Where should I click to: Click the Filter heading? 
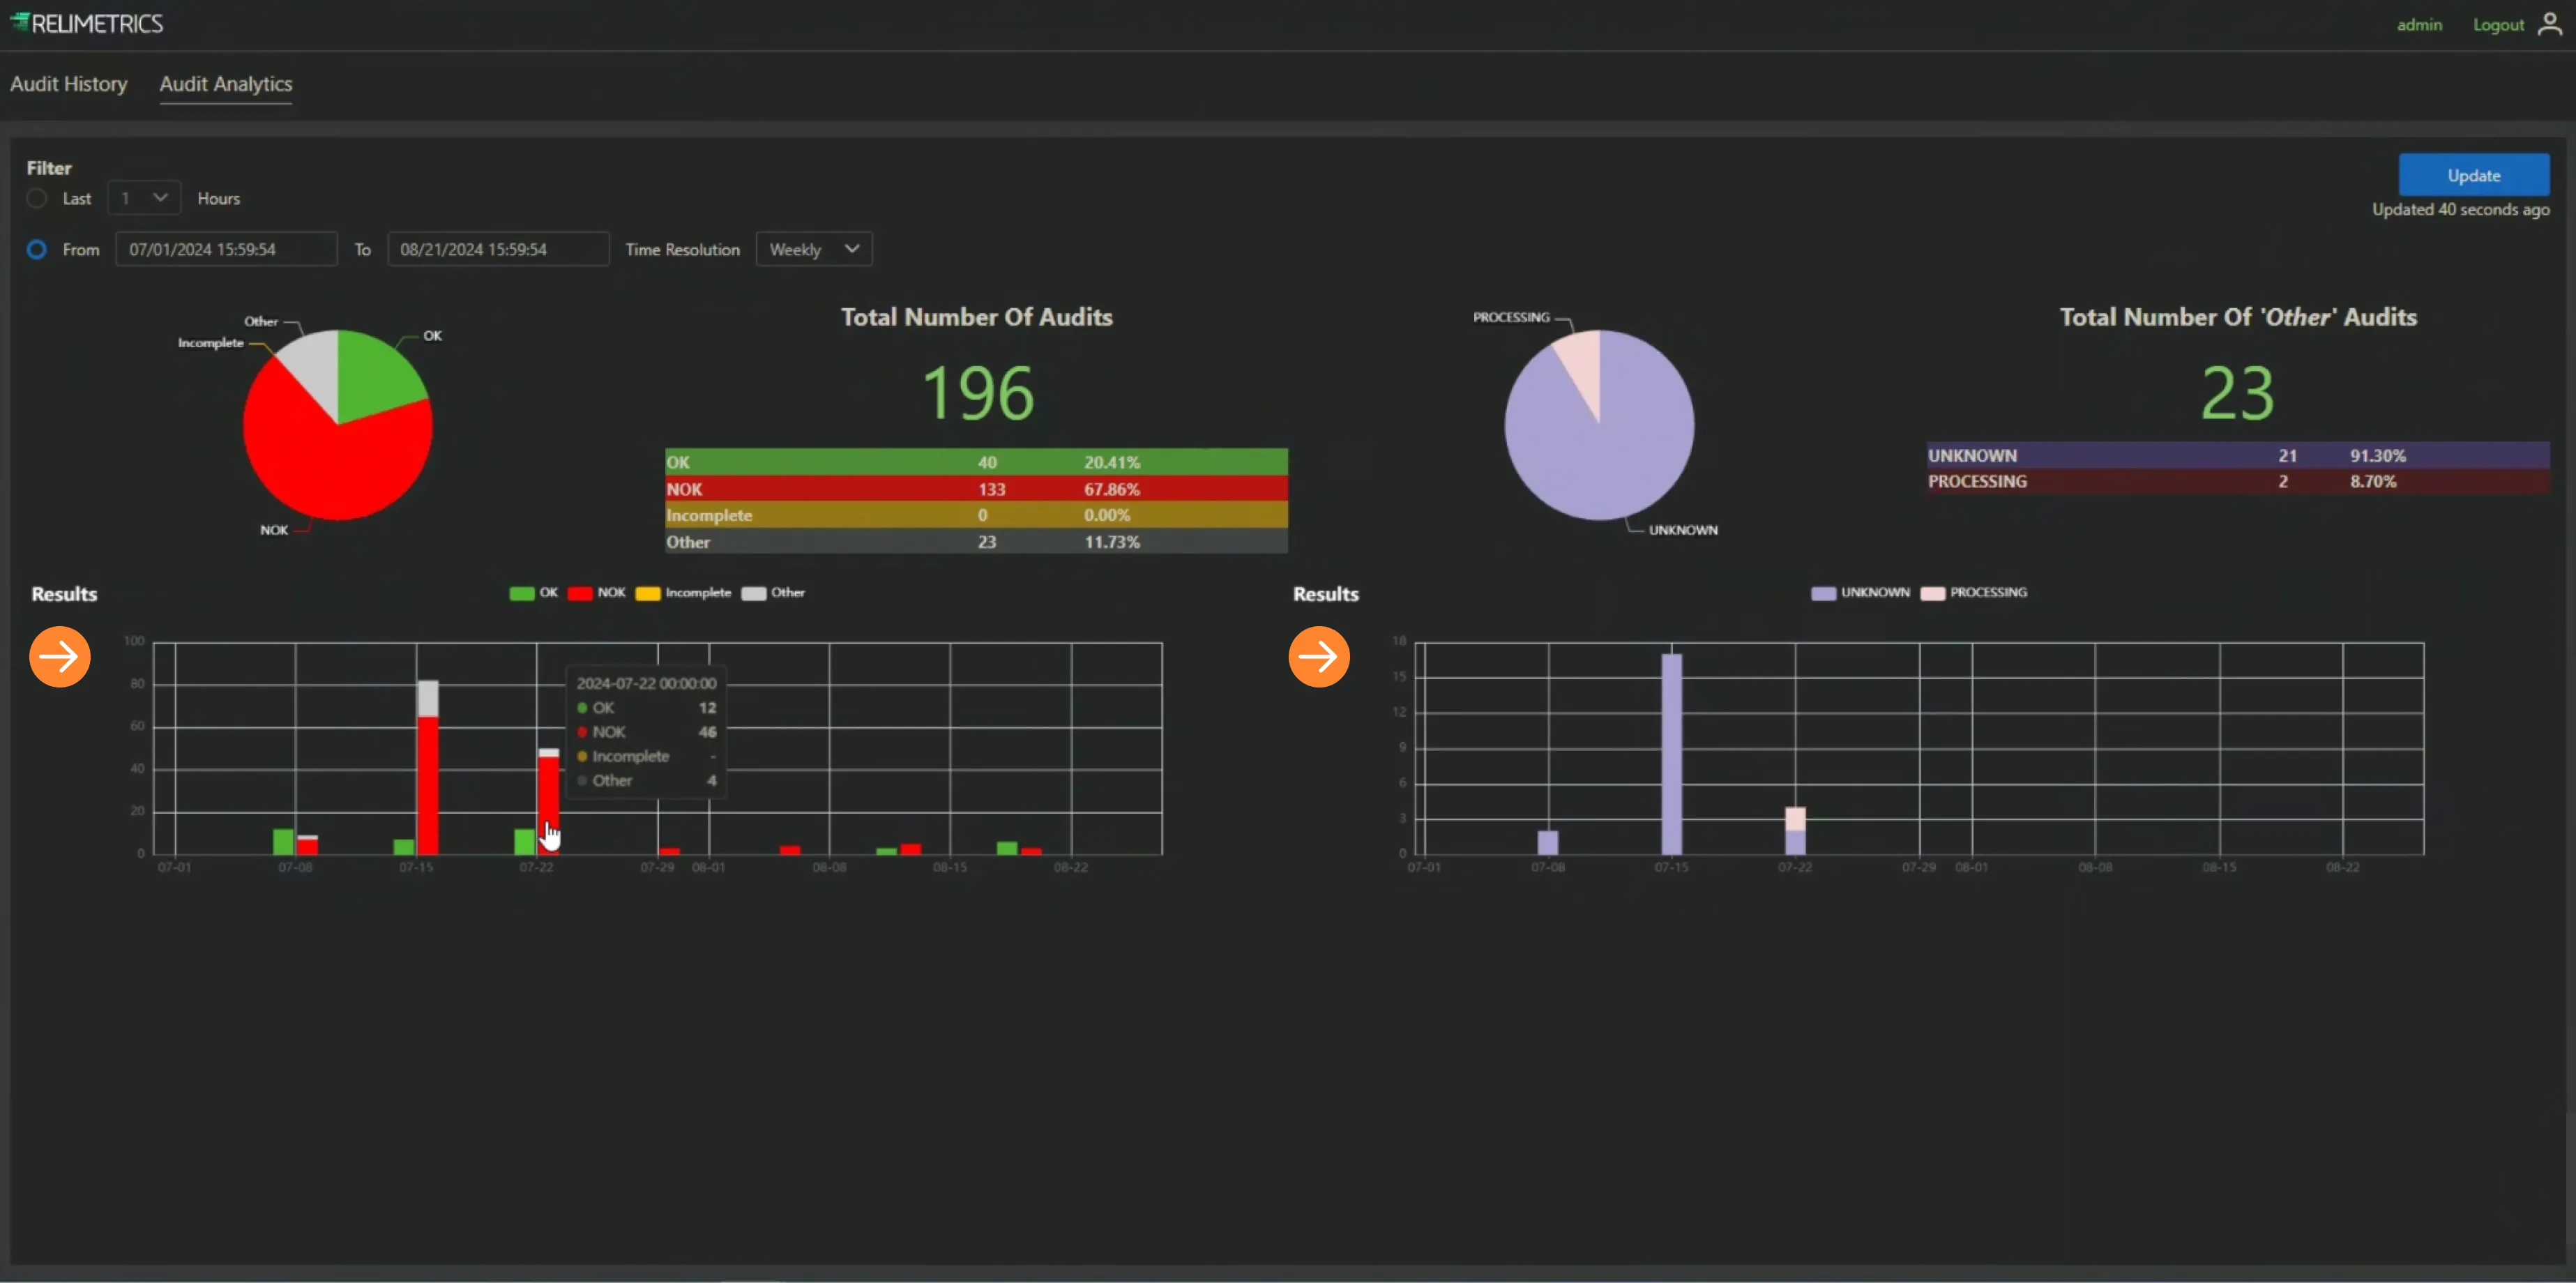[49, 168]
